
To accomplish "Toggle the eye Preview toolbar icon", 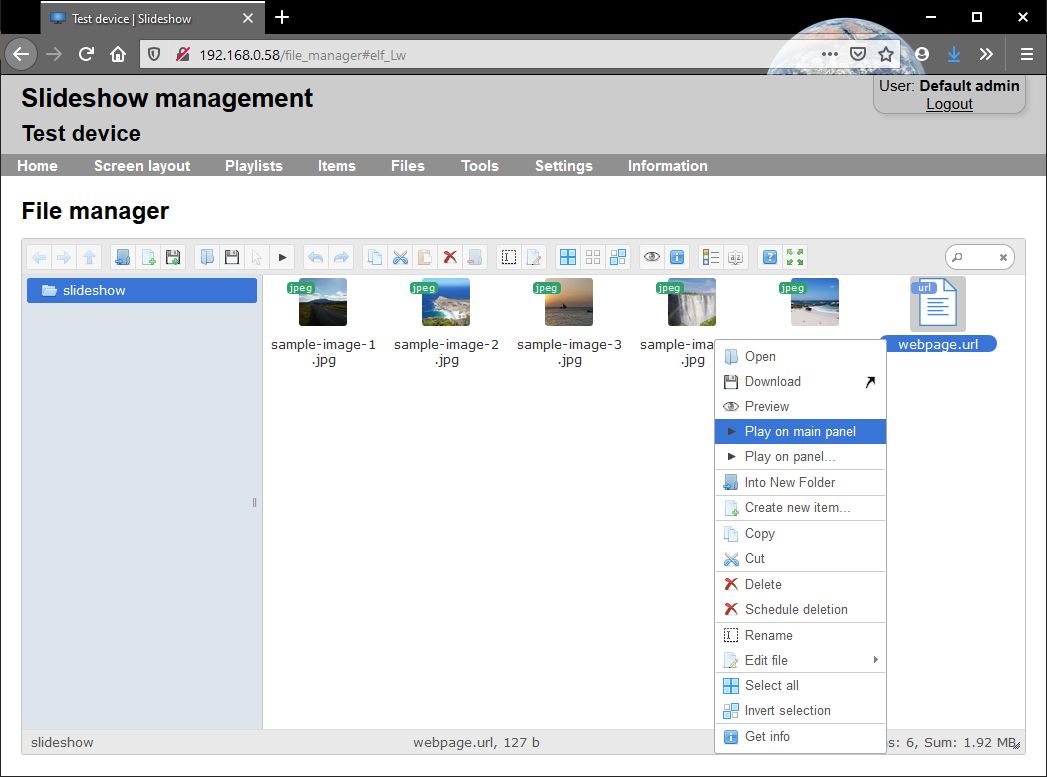I will 652,258.
